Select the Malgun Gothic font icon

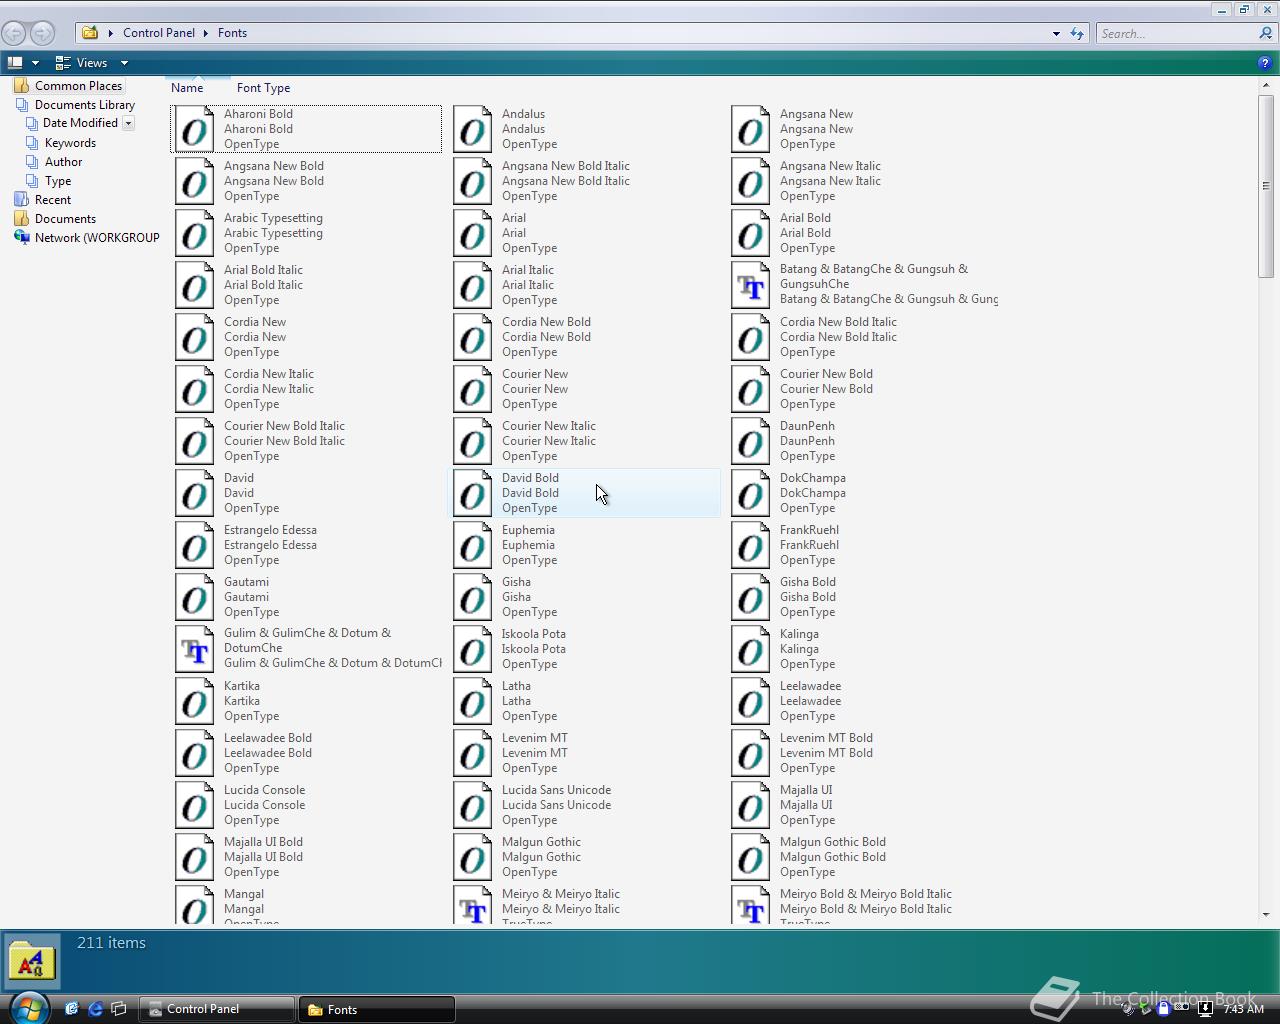click(473, 857)
